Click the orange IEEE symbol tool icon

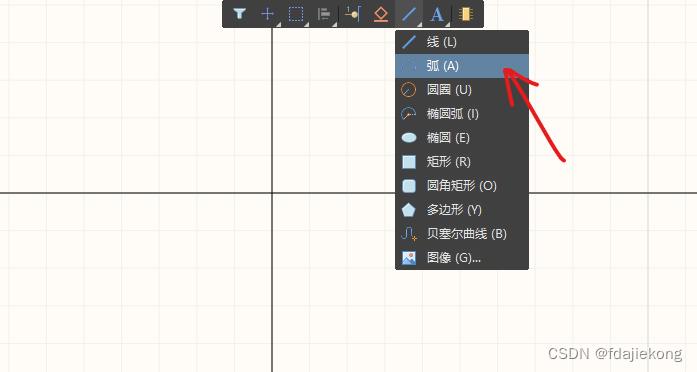(381, 14)
